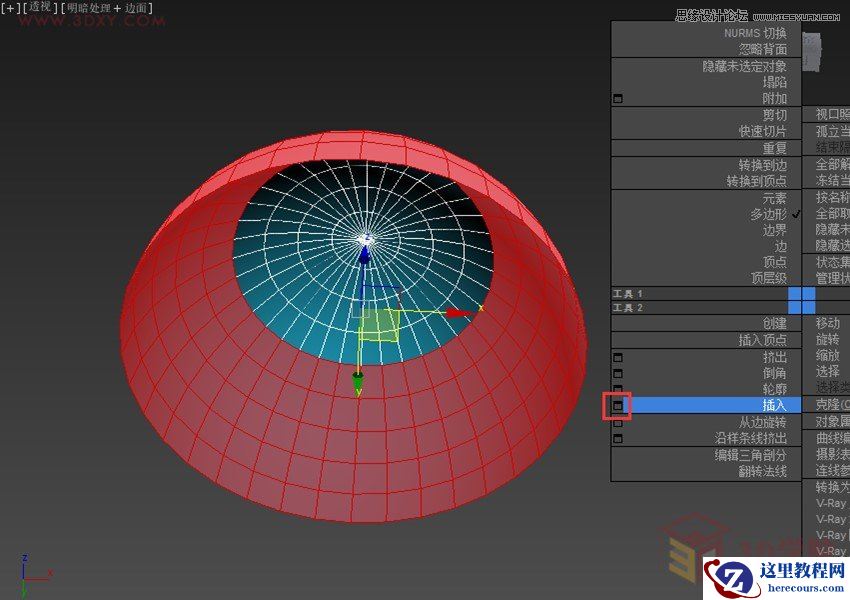Open settings box next to 附加 (Attach)
This screenshot has width=850, height=600.
[617, 99]
